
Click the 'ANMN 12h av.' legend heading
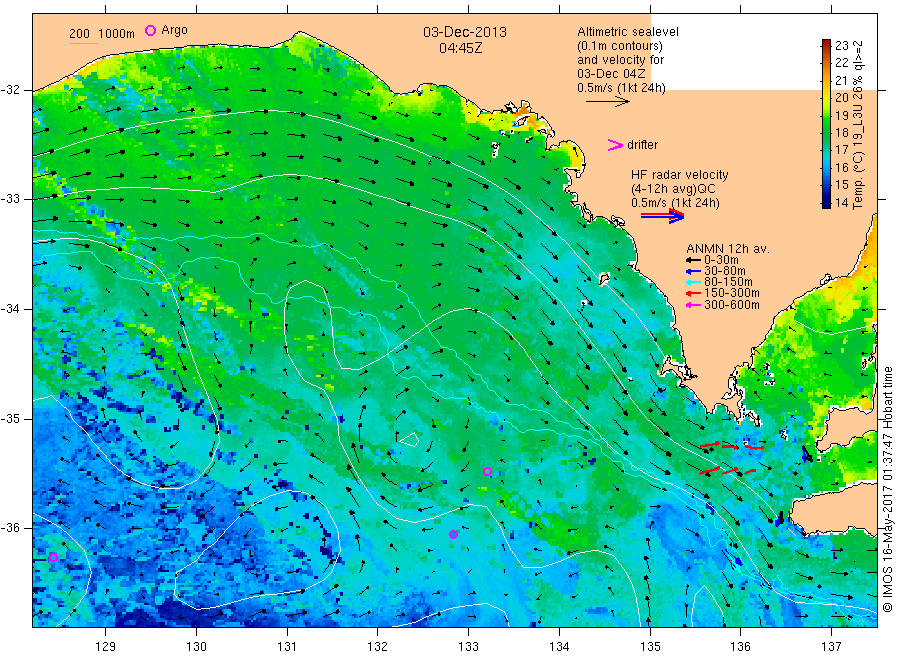click(x=728, y=249)
